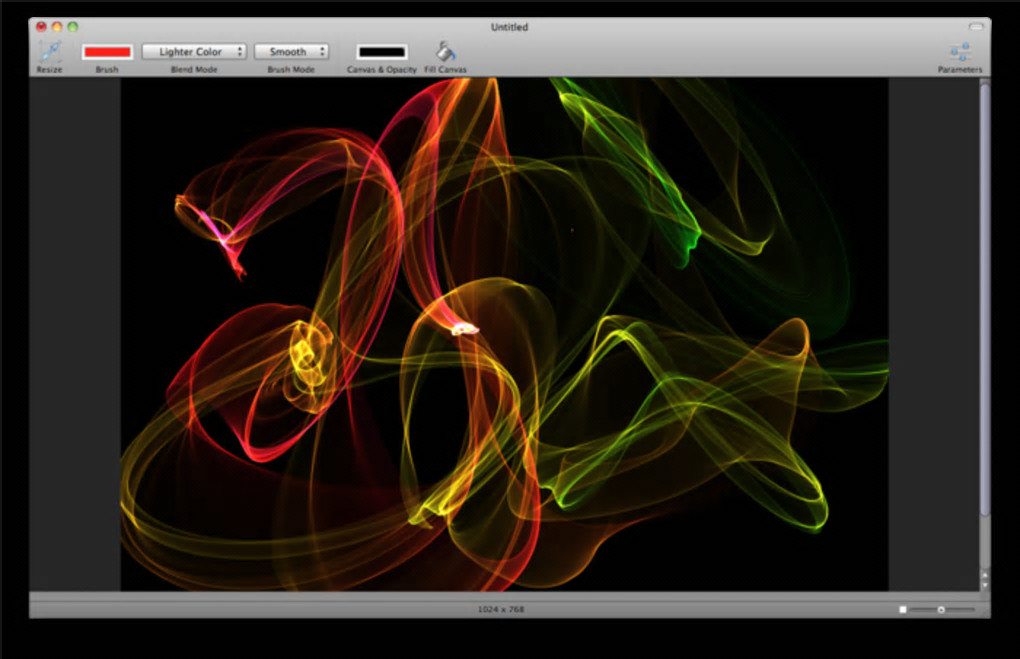Click the zoom slider knob at bottom right
This screenshot has height=659, width=1020.
tap(941, 610)
